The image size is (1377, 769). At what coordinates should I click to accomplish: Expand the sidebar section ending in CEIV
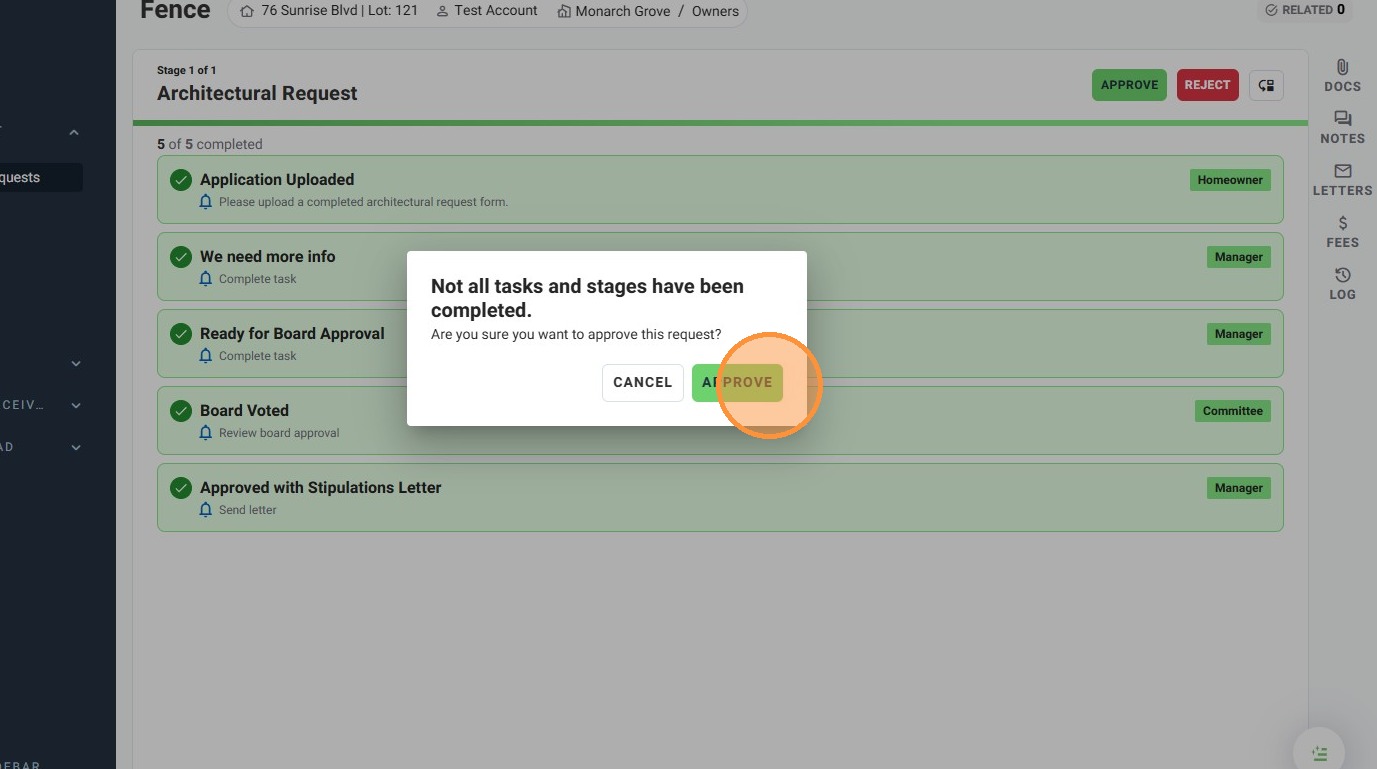coord(76,406)
